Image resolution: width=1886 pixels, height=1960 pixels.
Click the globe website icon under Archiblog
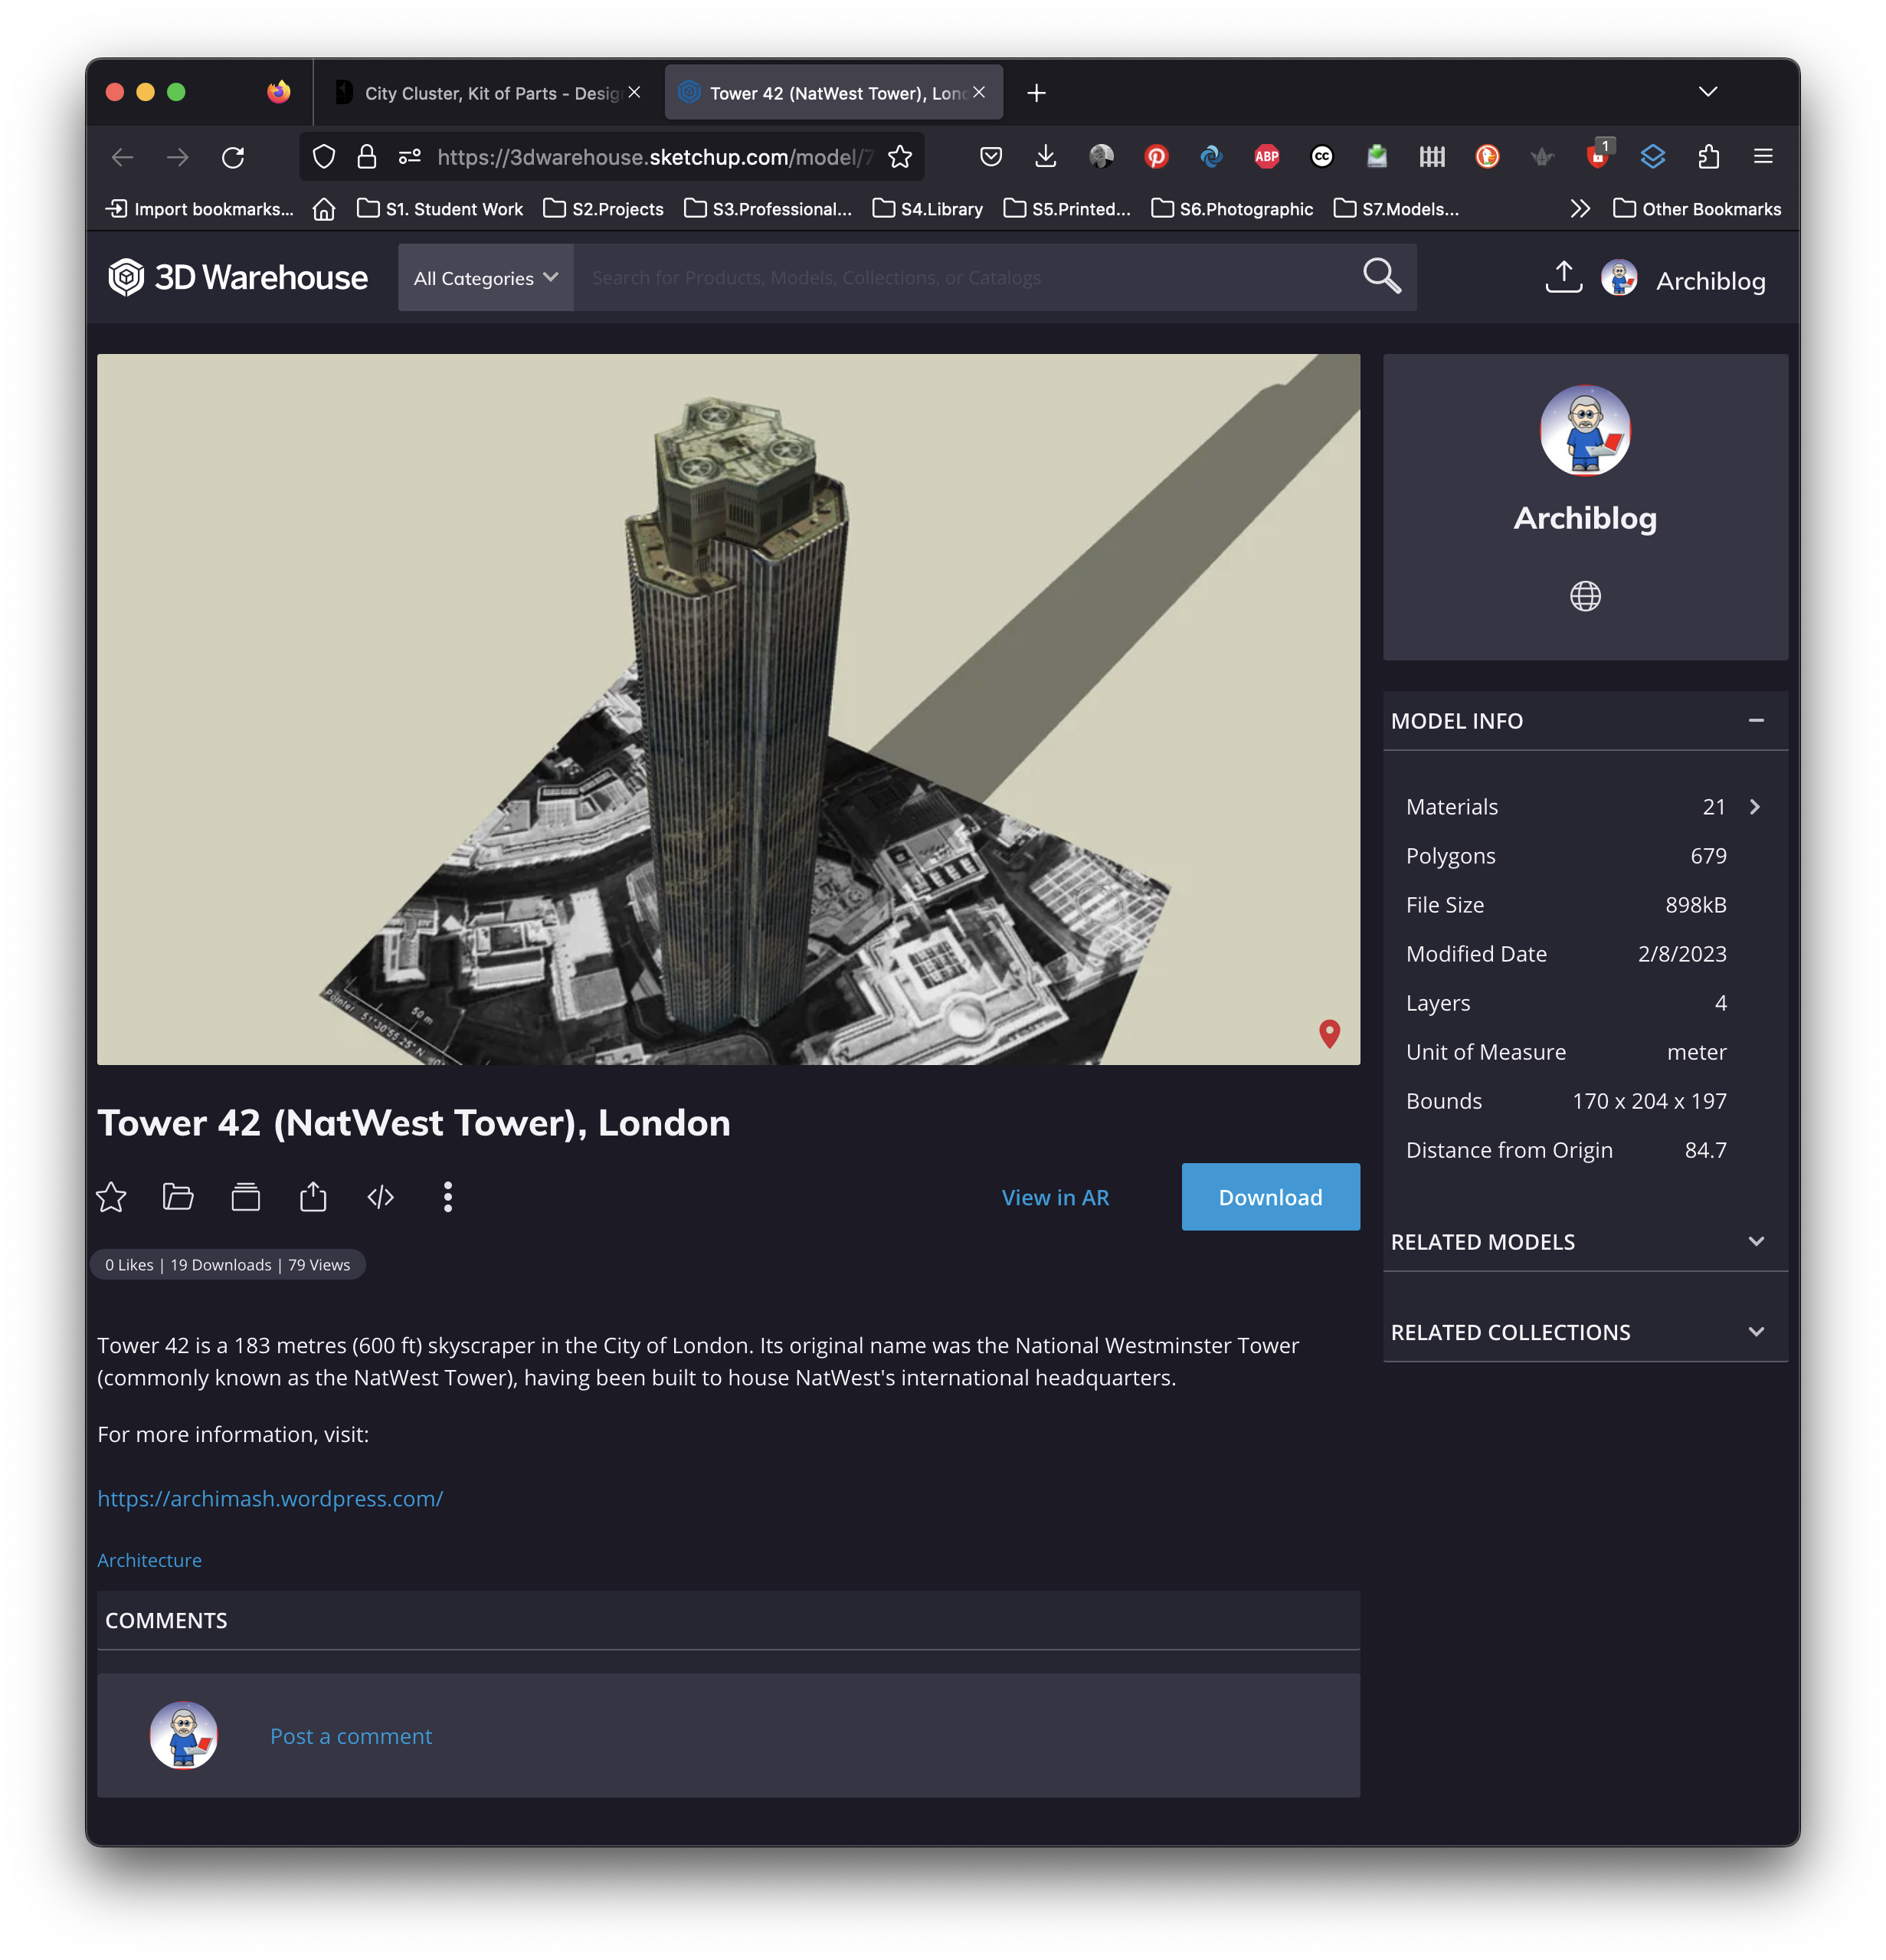1585,597
